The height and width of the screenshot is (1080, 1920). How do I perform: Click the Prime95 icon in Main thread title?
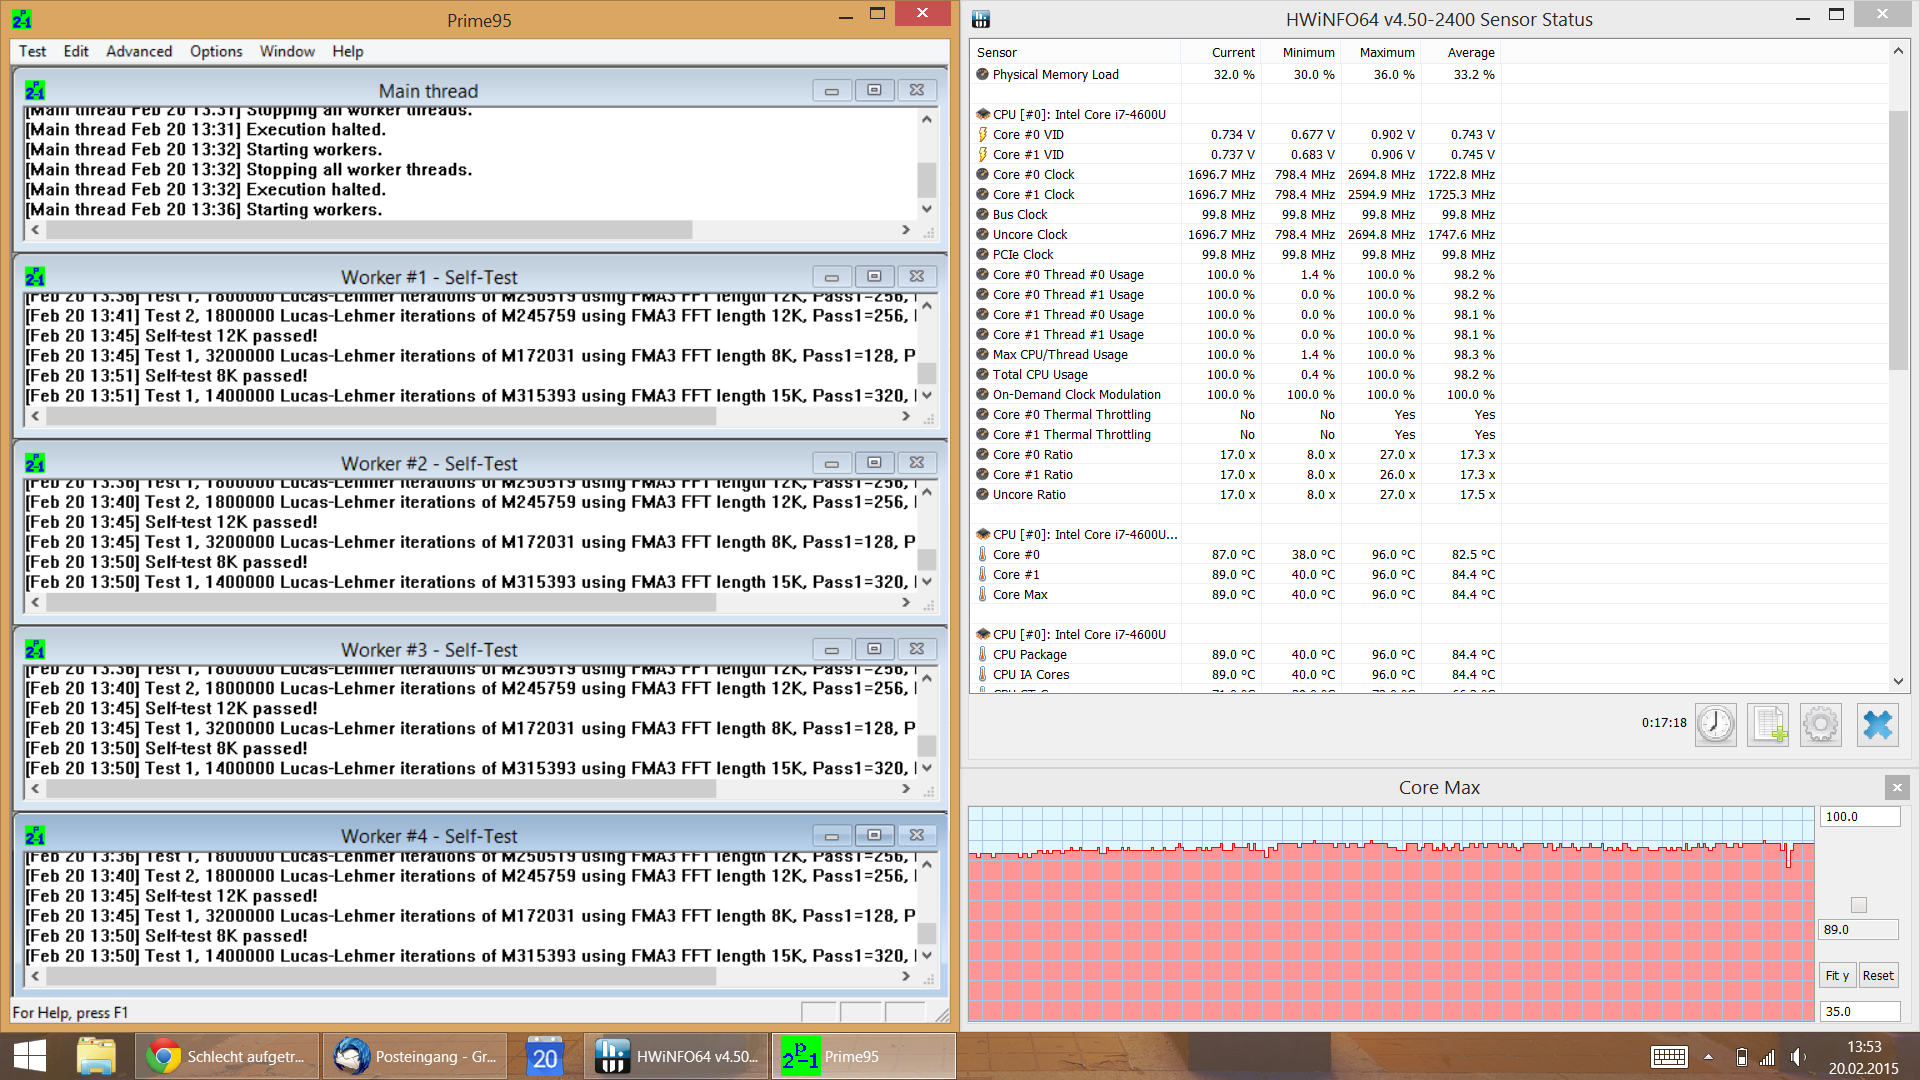point(35,91)
